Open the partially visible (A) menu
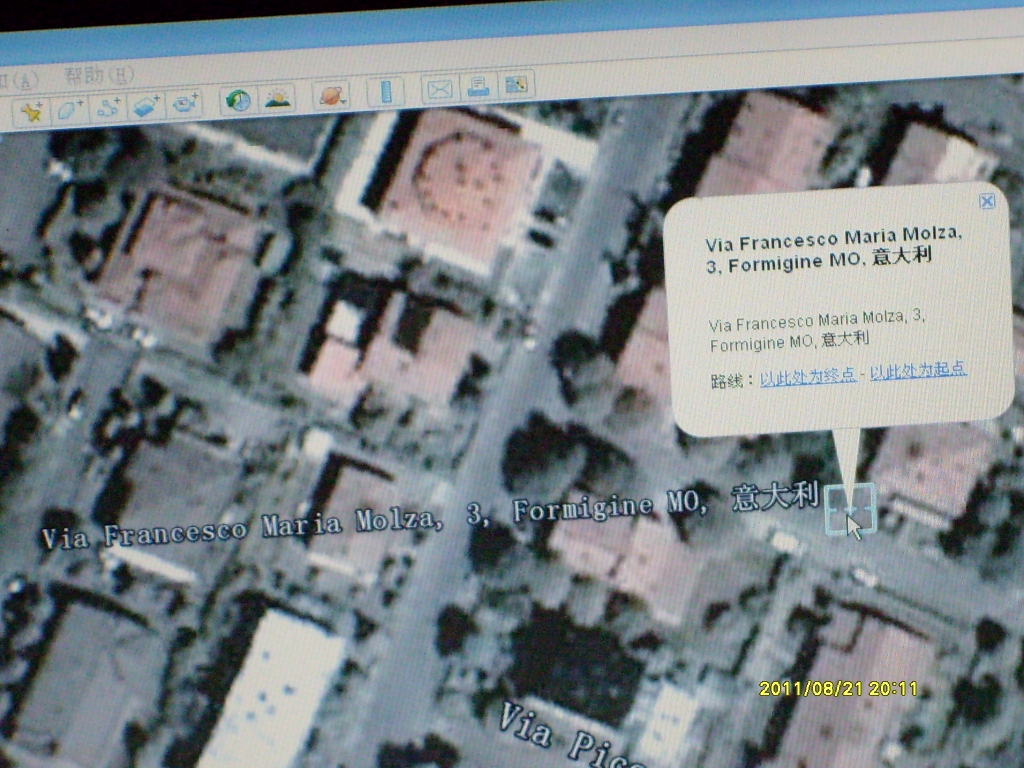Image resolution: width=1024 pixels, height=768 pixels. click(x=20, y=80)
